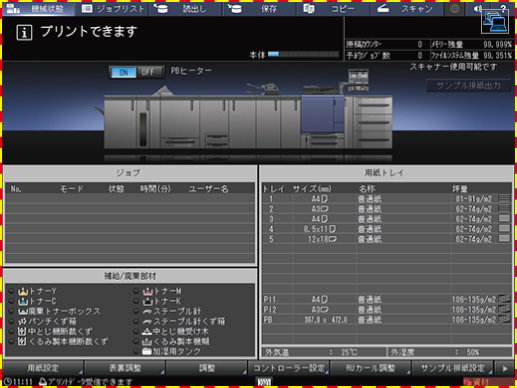Image resolution: width=517 pixels, height=388 pixels.
Task: Click the Toner C (トナーC) status indicator
Action: tap(12, 301)
